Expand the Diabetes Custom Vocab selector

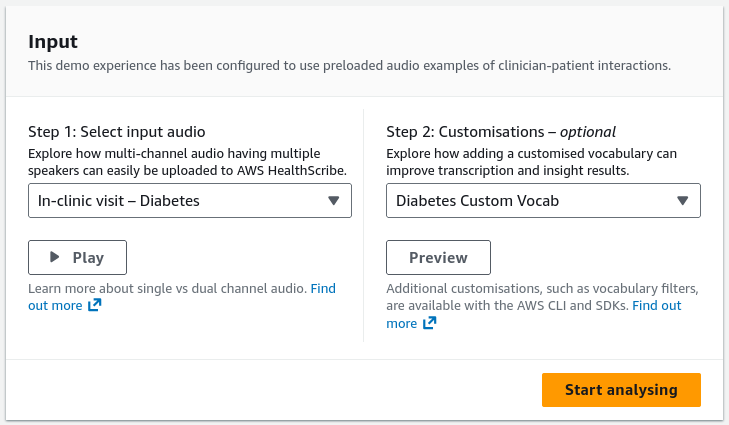pos(543,200)
